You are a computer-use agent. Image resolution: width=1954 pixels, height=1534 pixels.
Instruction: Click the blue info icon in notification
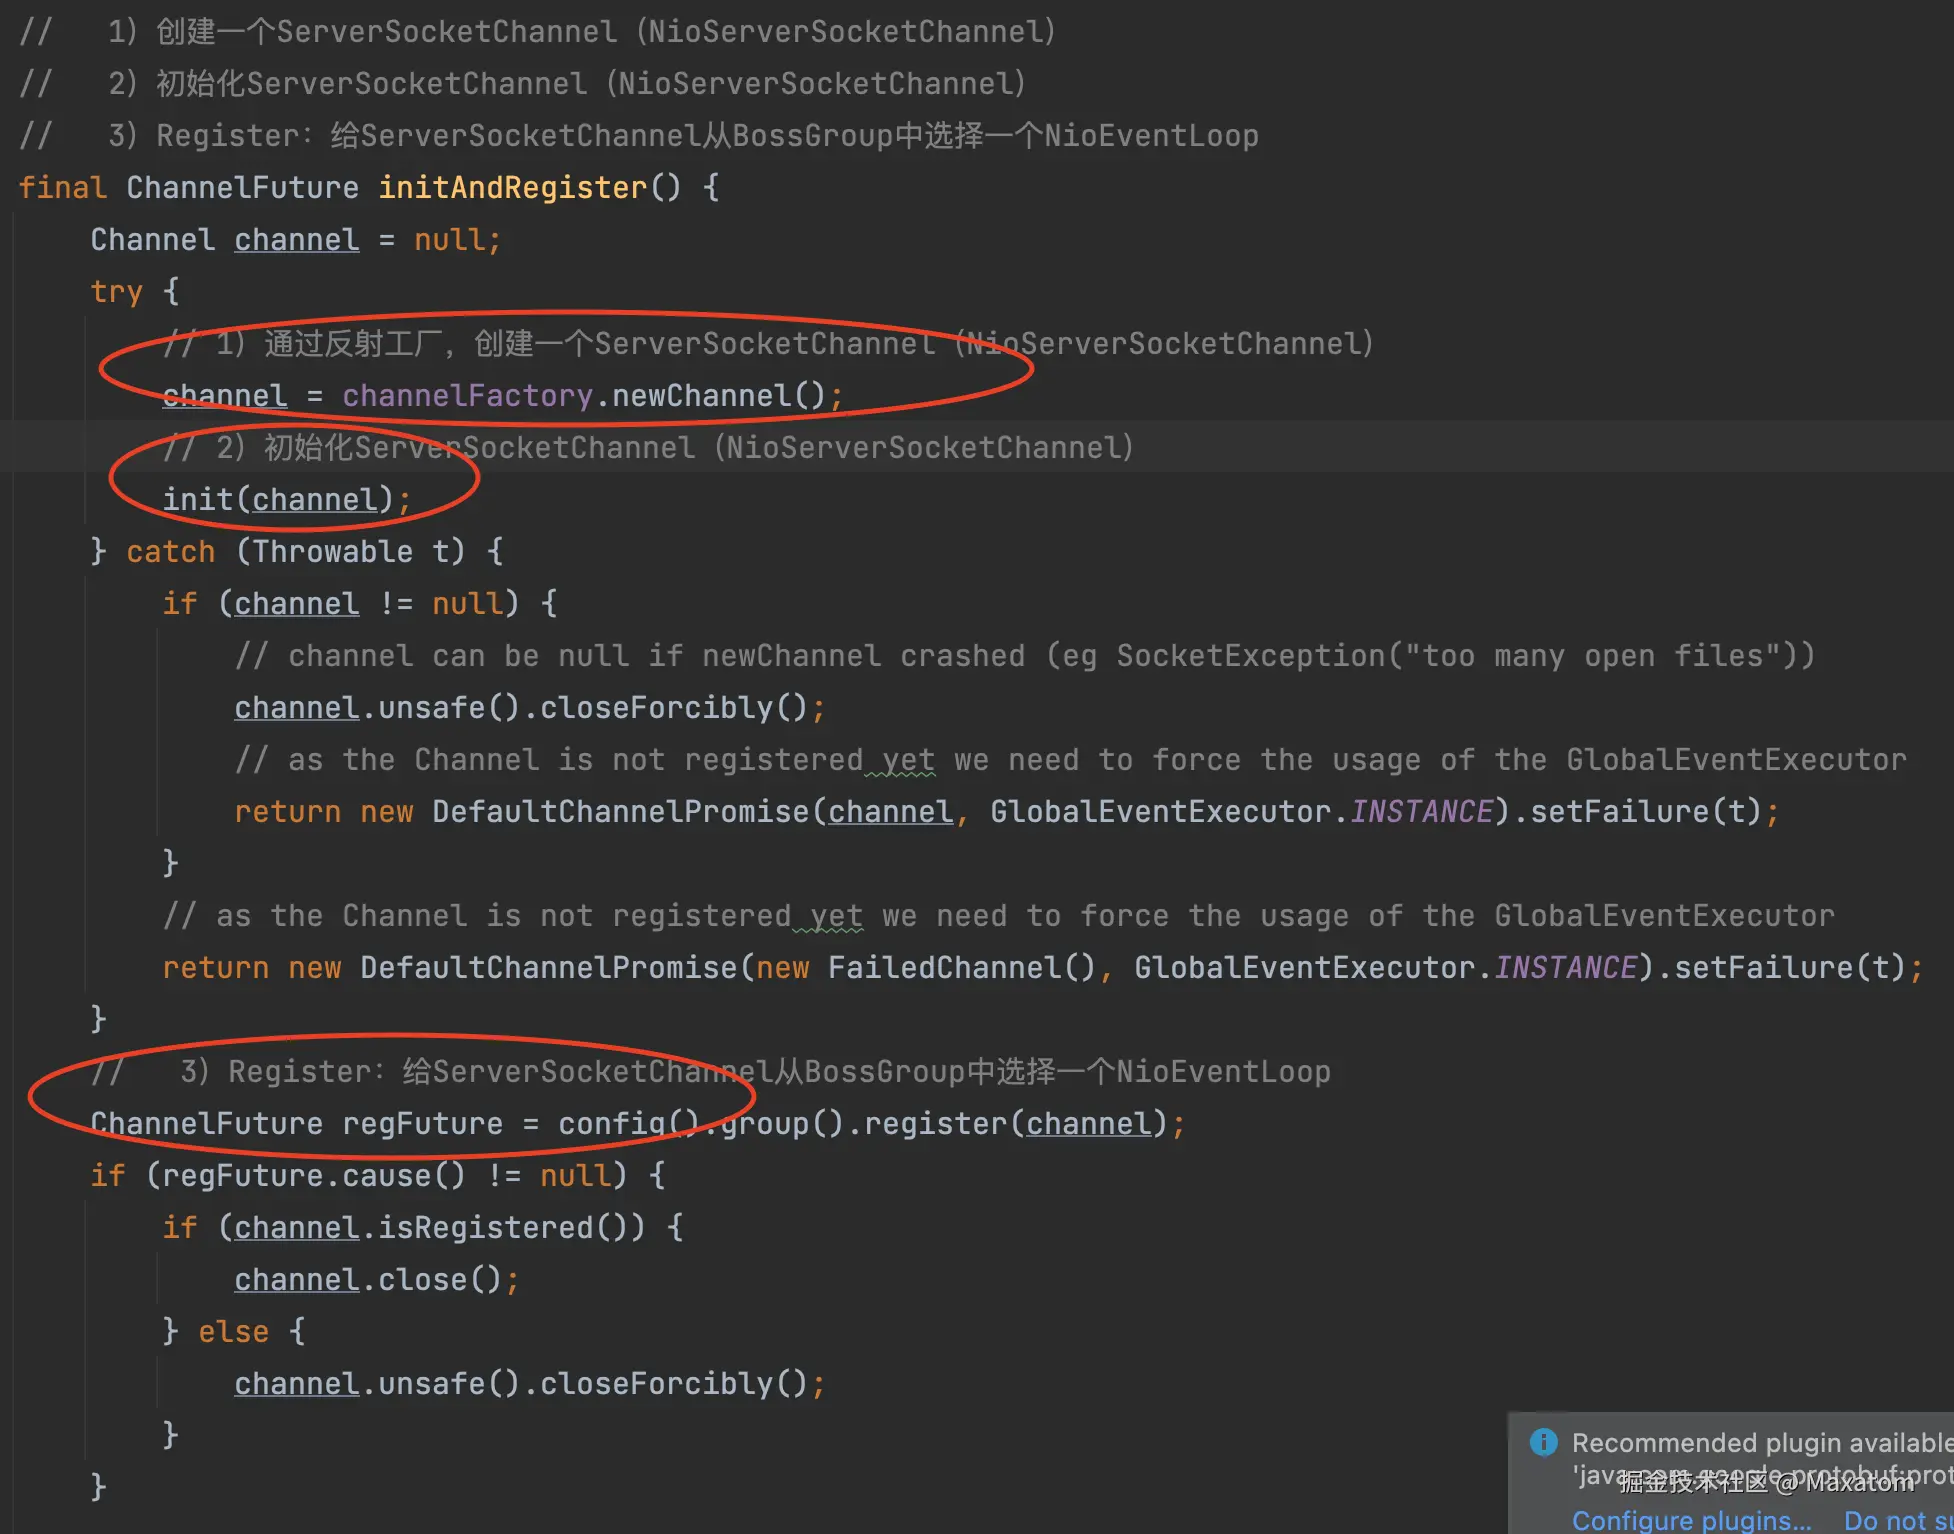point(1543,1441)
